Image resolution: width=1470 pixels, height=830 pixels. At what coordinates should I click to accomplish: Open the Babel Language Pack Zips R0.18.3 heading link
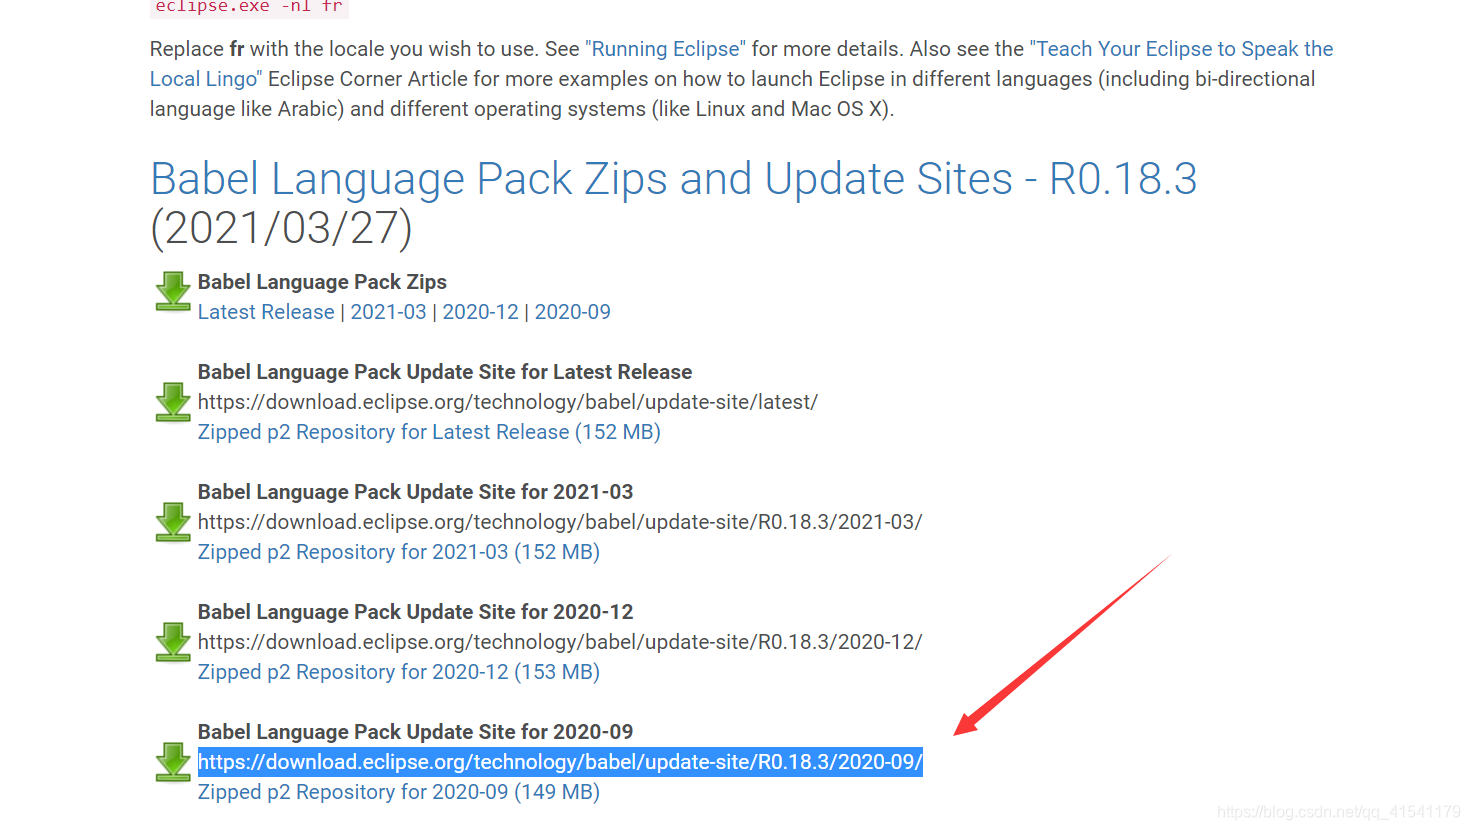(x=673, y=179)
